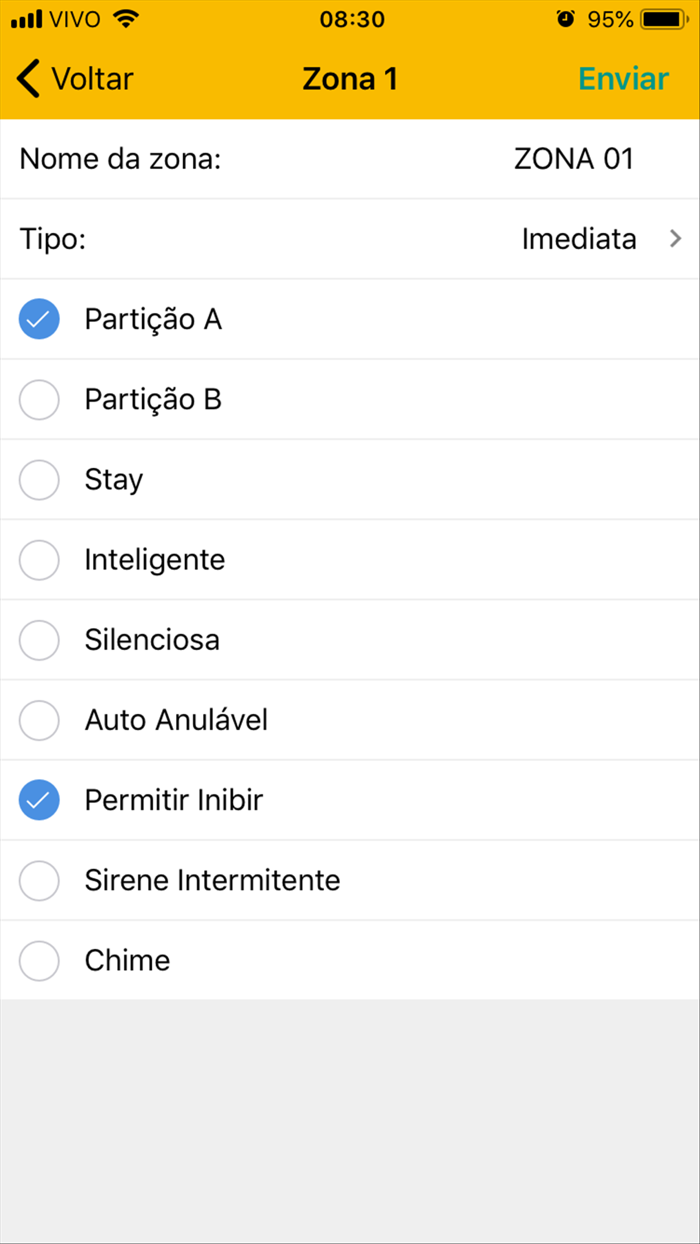Activate Silenciosa mode
The height and width of the screenshot is (1244, 700).
(x=38, y=639)
